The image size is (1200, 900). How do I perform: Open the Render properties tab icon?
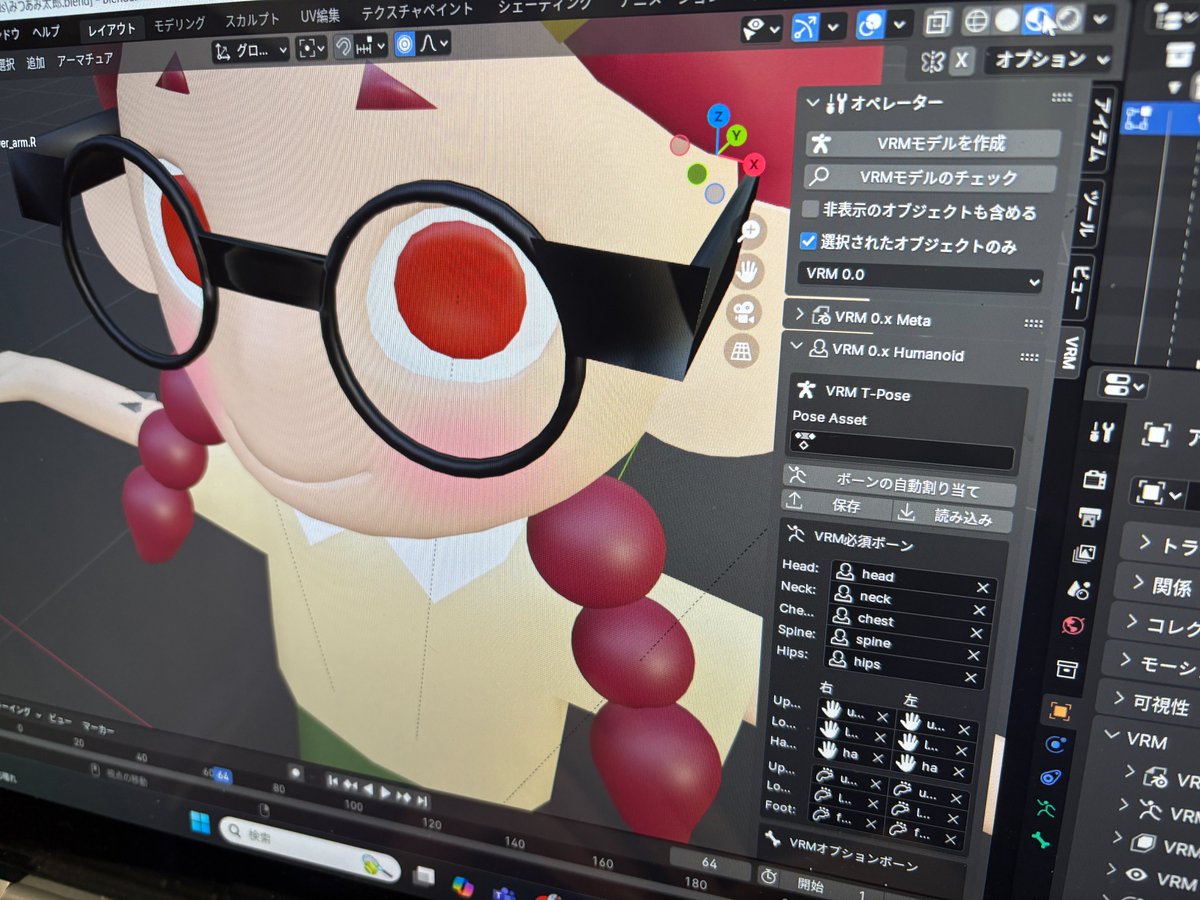(1095, 478)
